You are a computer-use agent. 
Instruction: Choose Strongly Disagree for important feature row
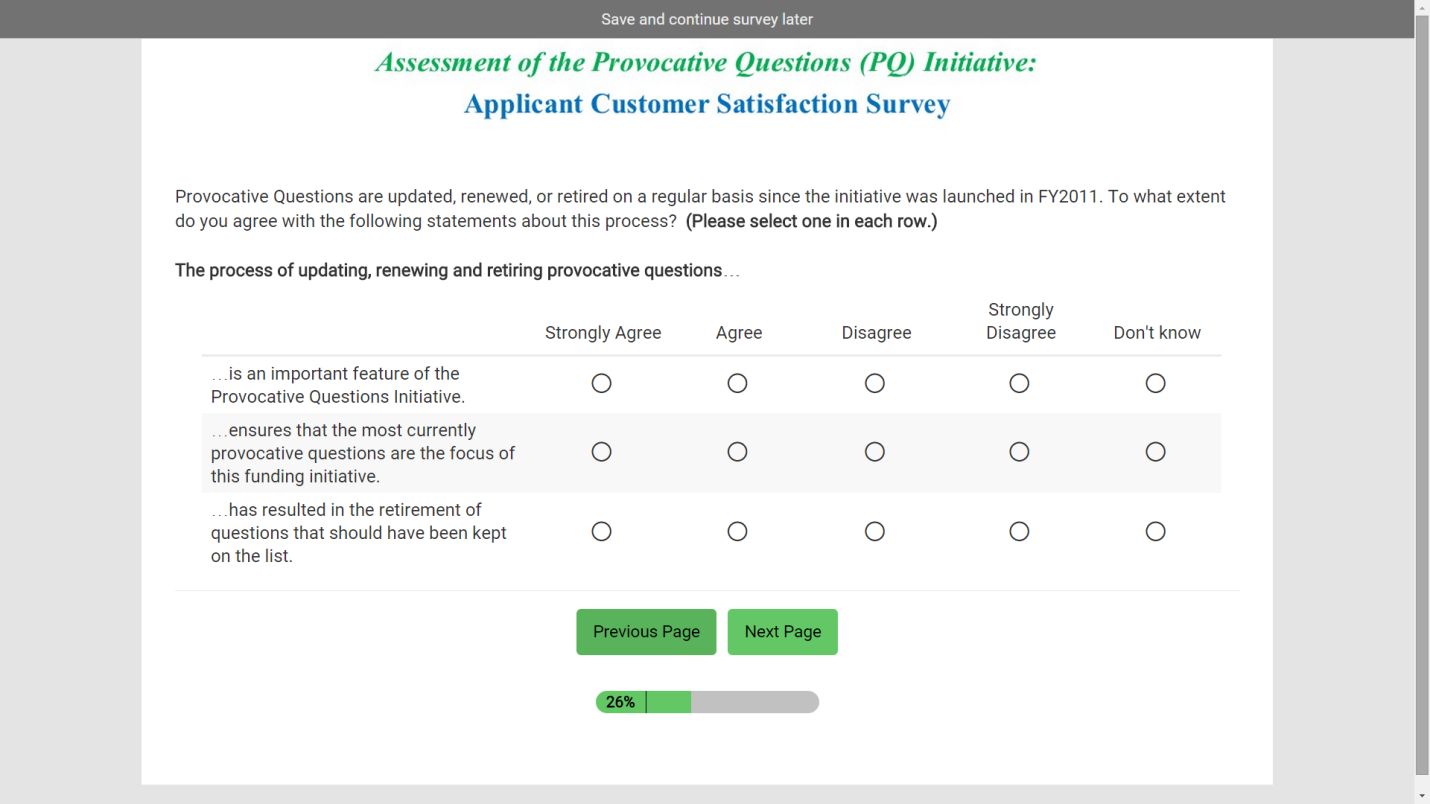click(1019, 383)
